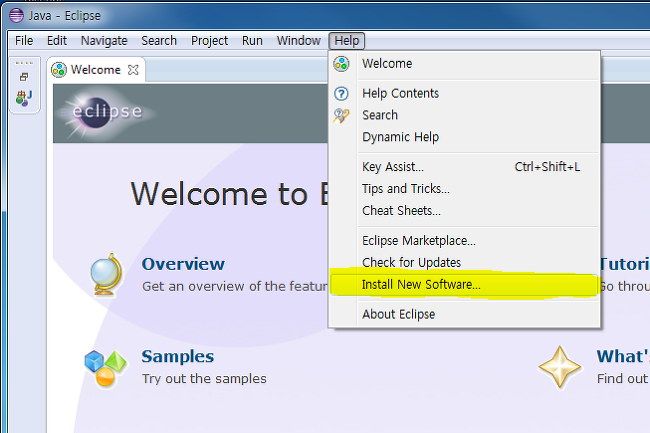
Task: Open About Eclipse
Action: coord(464,314)
